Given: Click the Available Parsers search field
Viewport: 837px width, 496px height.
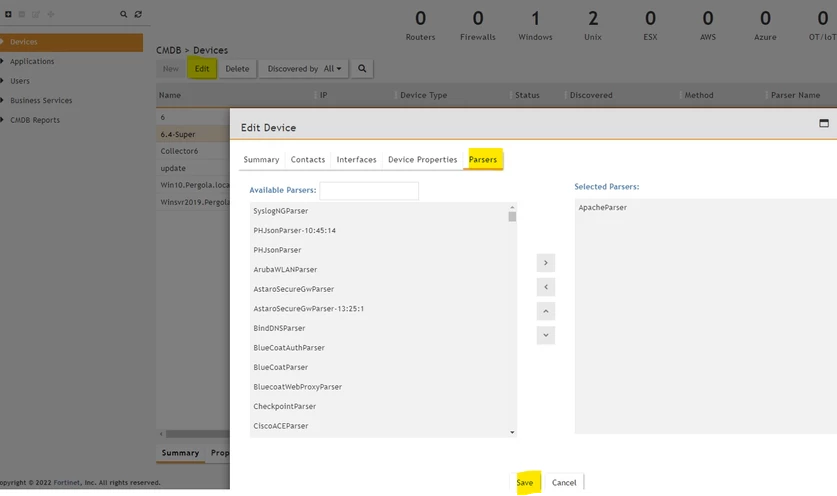Looking at the screenshot, I should pyautogui.click(x=369, y=191).
